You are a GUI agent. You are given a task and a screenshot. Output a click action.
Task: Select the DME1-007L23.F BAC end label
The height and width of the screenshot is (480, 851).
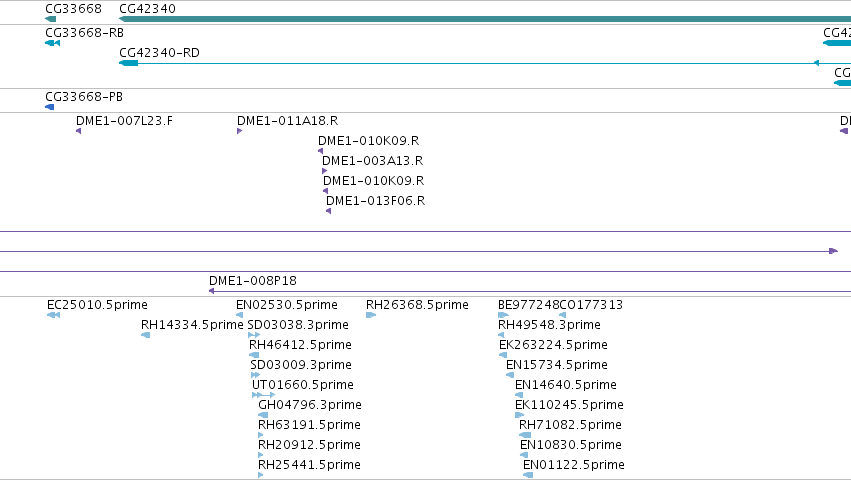click(124, 121)
